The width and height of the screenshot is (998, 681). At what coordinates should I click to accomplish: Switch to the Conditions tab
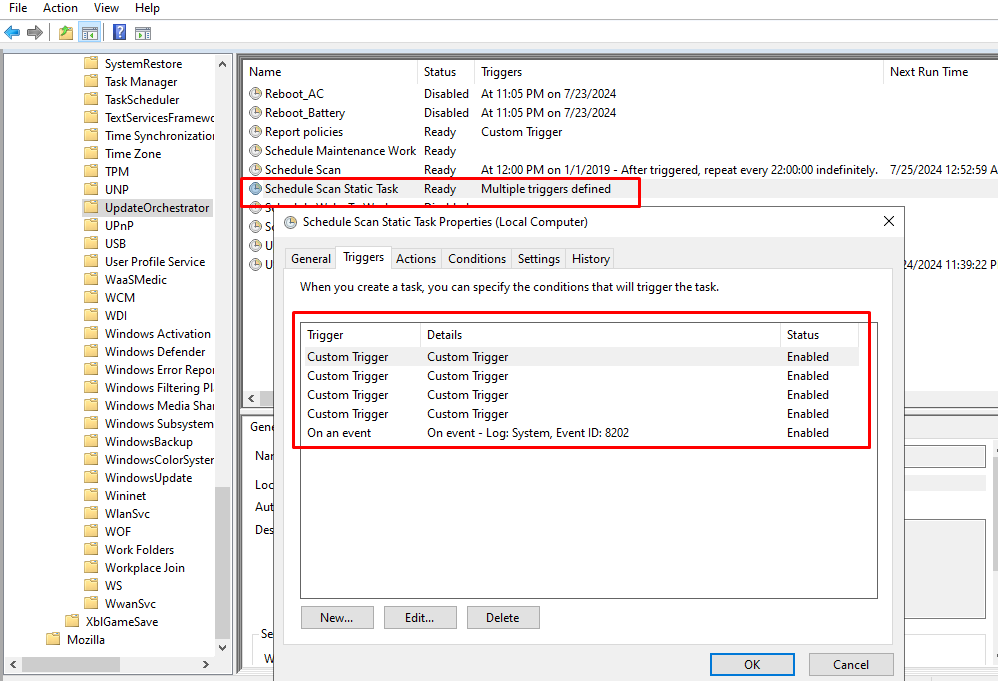477,258
